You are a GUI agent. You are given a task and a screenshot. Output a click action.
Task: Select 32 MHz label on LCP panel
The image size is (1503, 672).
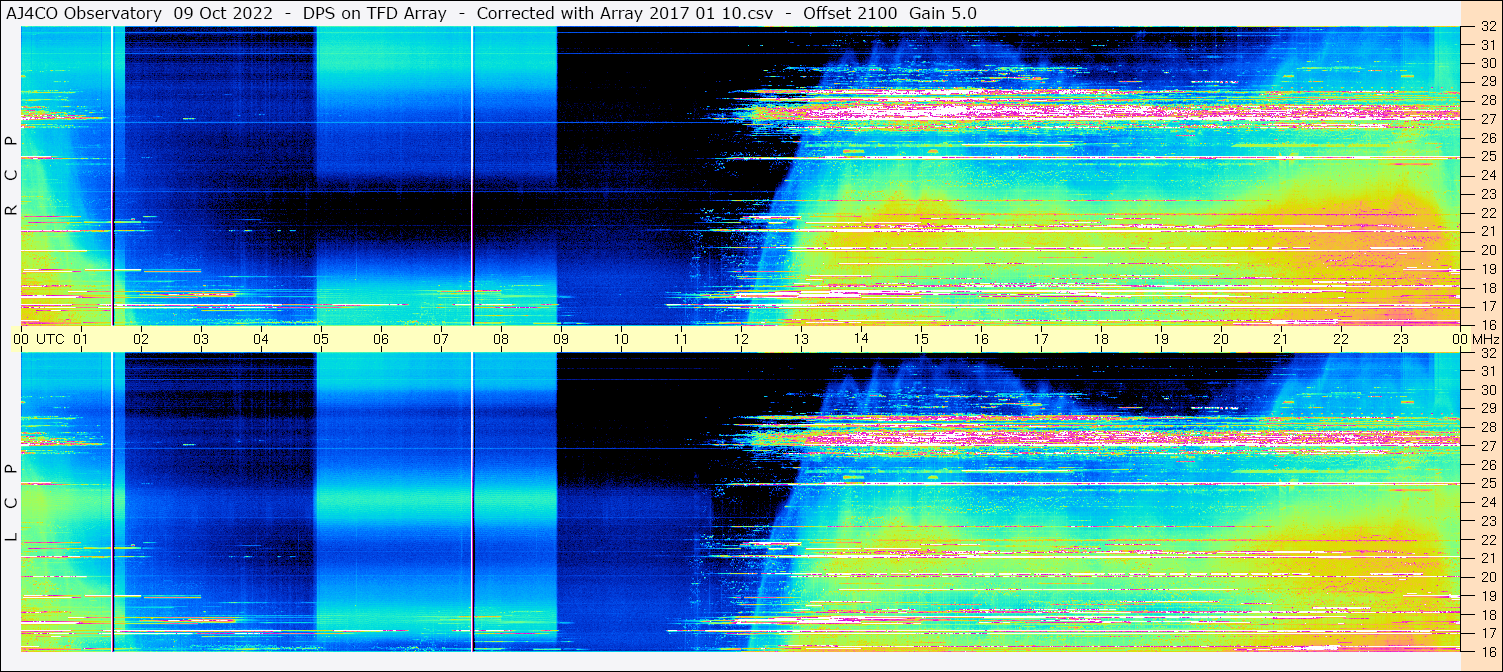[1487, 353]
